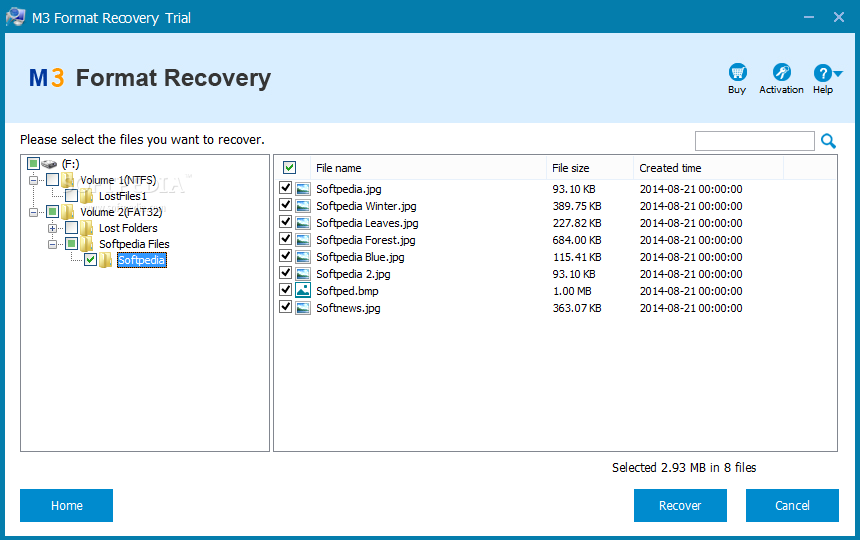860x540 pixels.
Task: Minimize the M3 Format Recovery window
Action: [x=808, y=17]
